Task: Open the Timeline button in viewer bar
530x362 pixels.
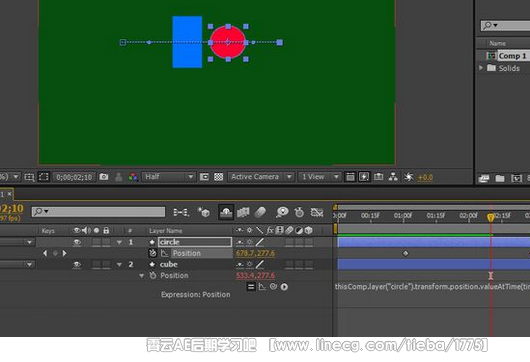Action: coord(379,177)
